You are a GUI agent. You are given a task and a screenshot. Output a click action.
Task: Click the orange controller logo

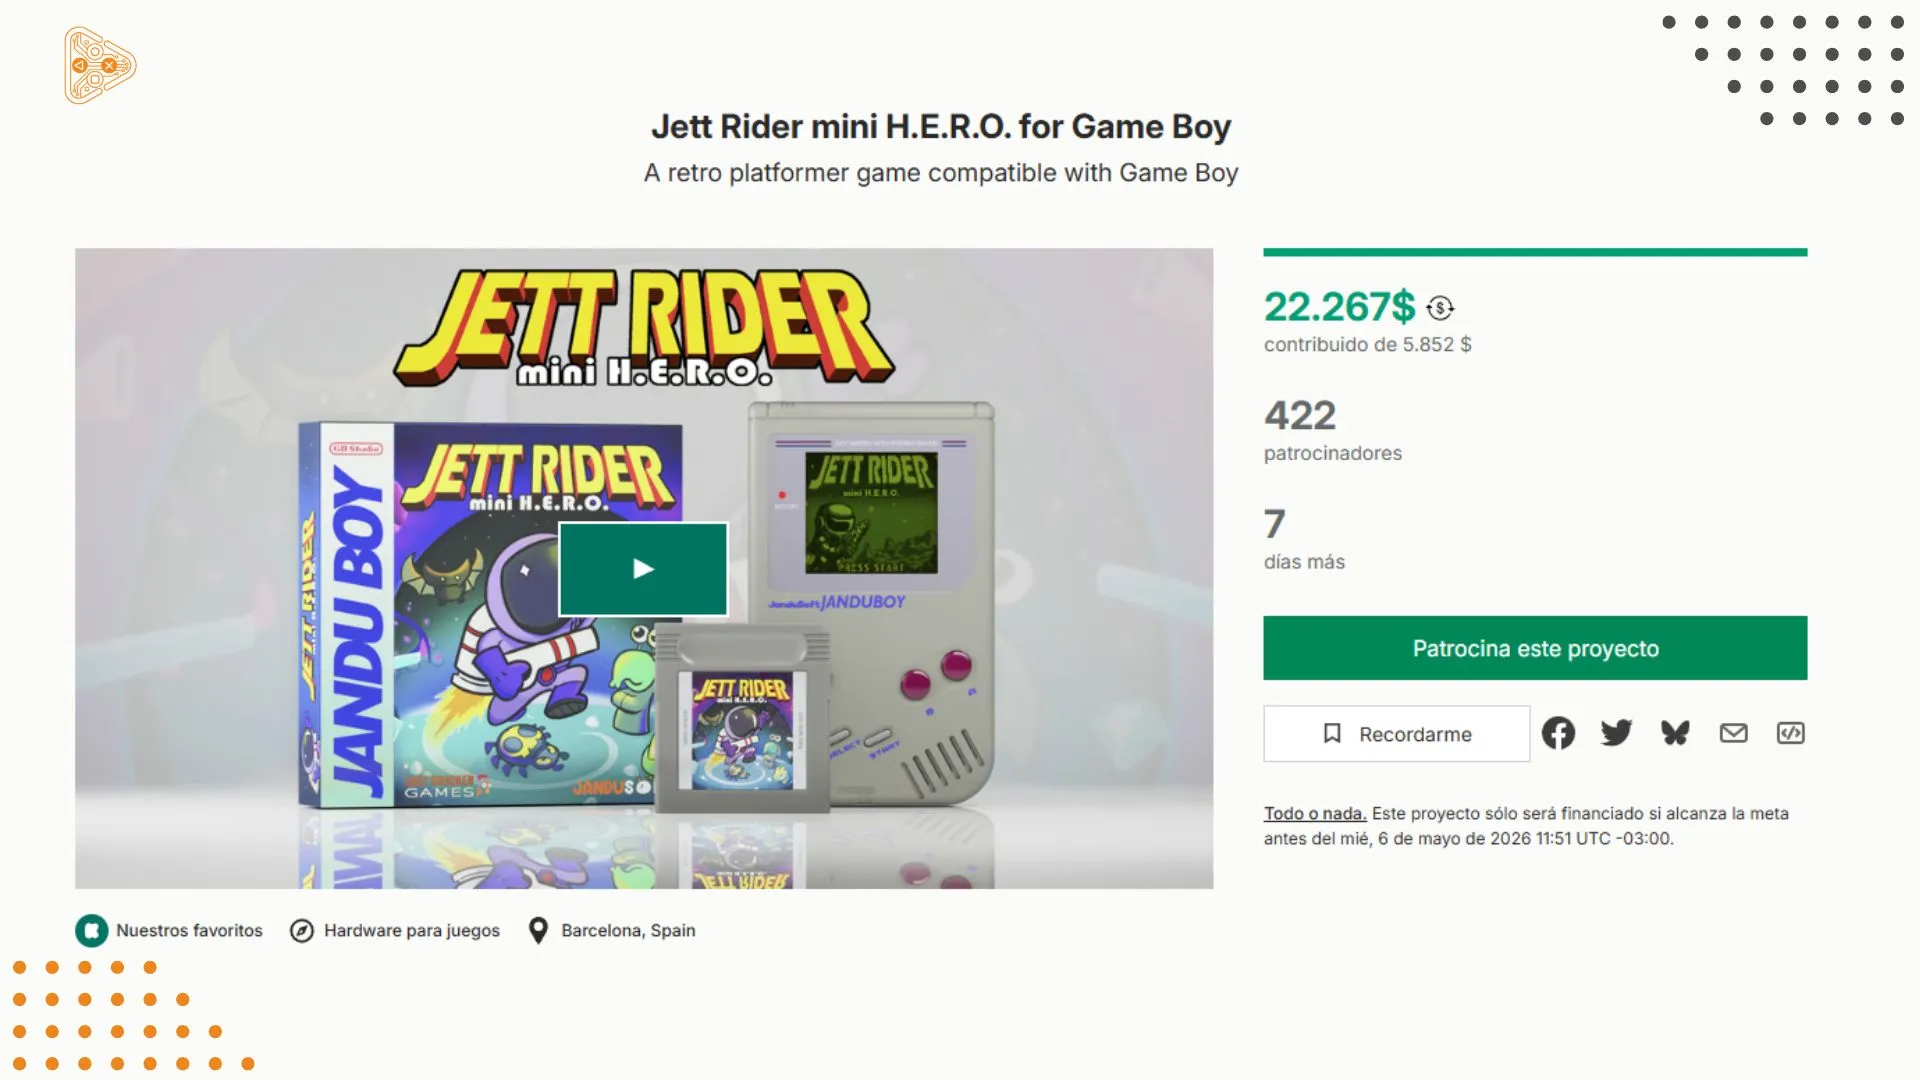point(100,66)
